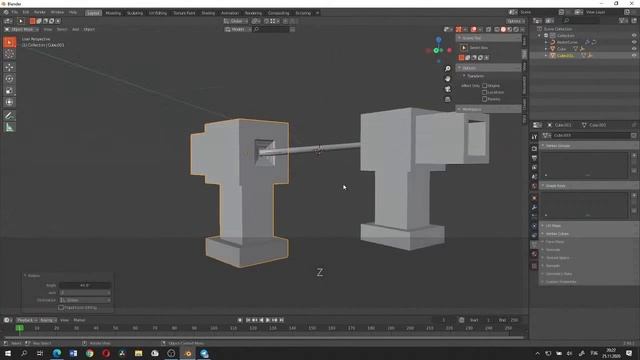Image resolution: width=640 pixels, height=360 pixels.
Task: Open the Keying dropdown in timeline
Action: pos(48,320)
